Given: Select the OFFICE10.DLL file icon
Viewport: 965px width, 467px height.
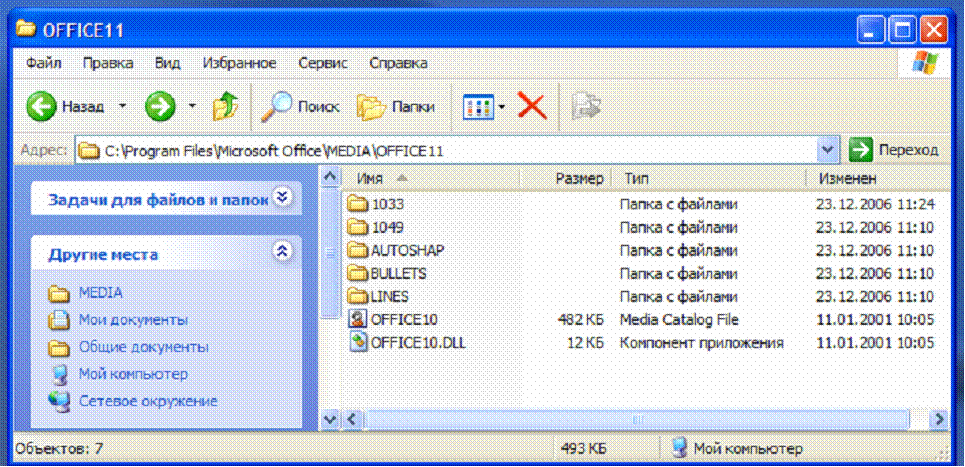Looking at the screenshot, I should click(357, 342).
